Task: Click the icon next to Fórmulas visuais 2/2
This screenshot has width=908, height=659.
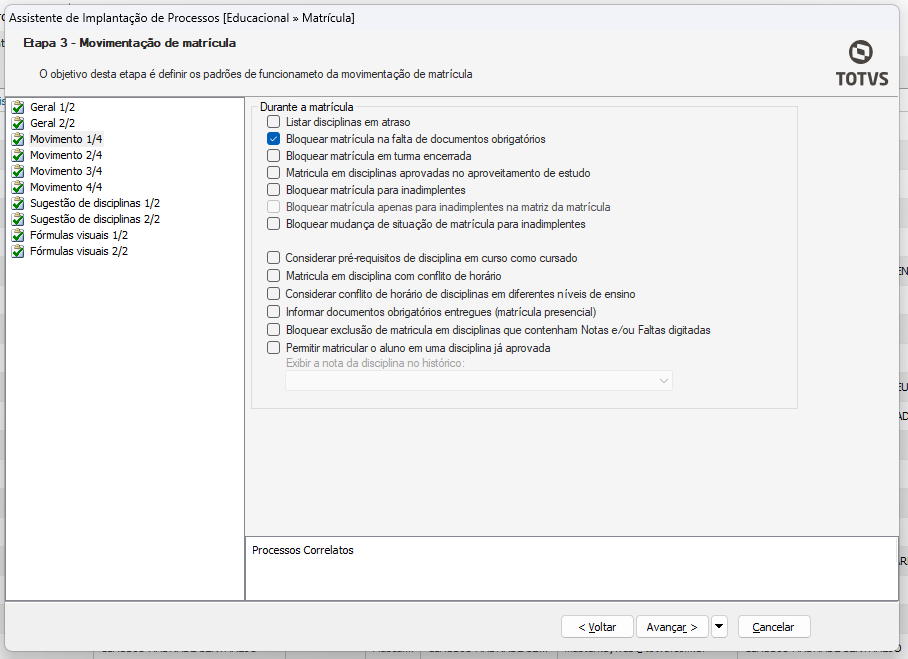Action: click(17, 251)
